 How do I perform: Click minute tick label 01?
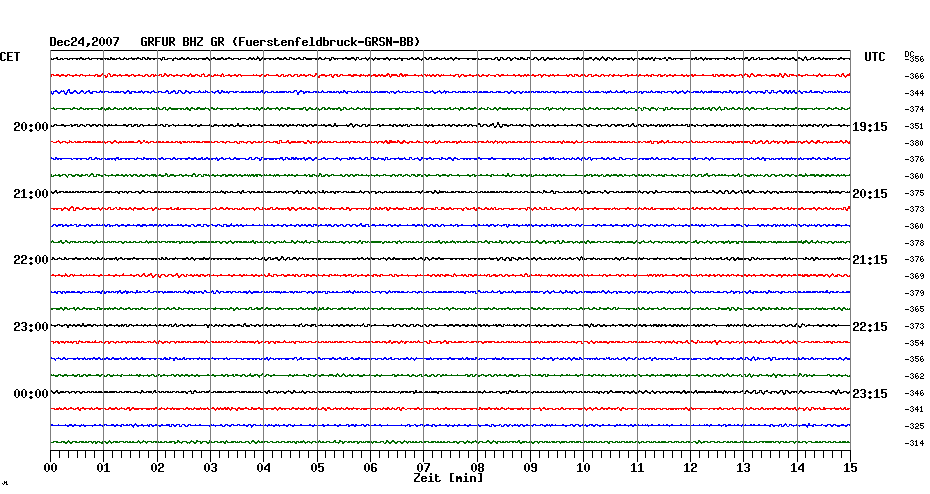coord(104,467)
